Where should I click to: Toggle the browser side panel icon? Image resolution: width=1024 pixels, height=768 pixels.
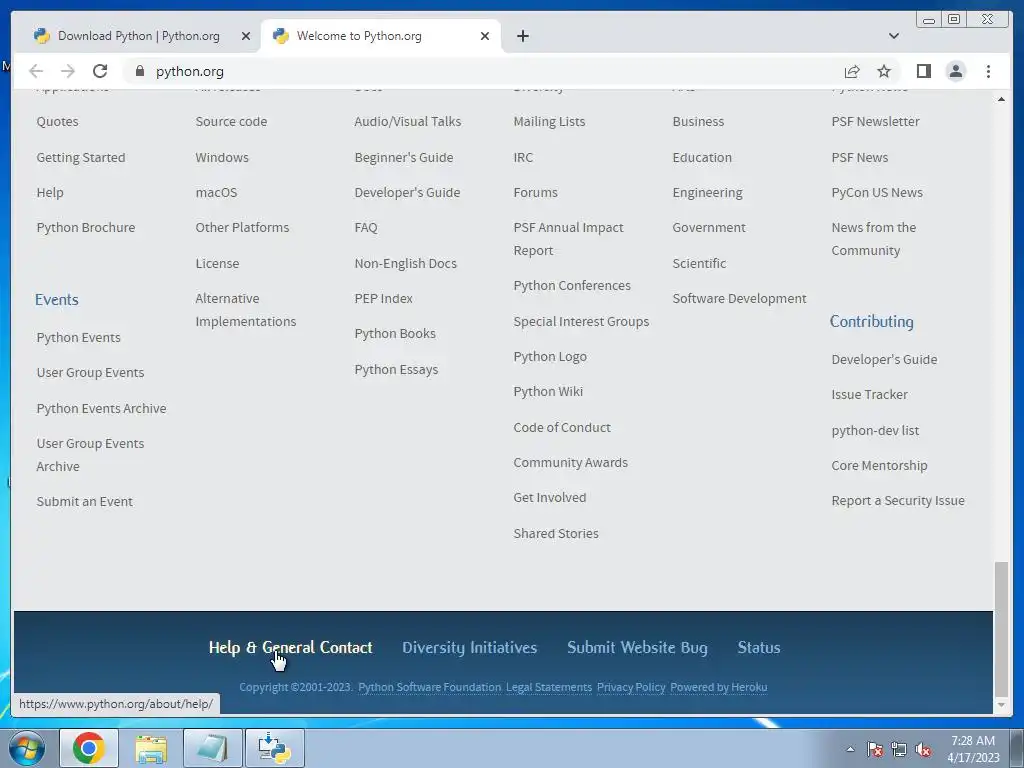point(923,71)
